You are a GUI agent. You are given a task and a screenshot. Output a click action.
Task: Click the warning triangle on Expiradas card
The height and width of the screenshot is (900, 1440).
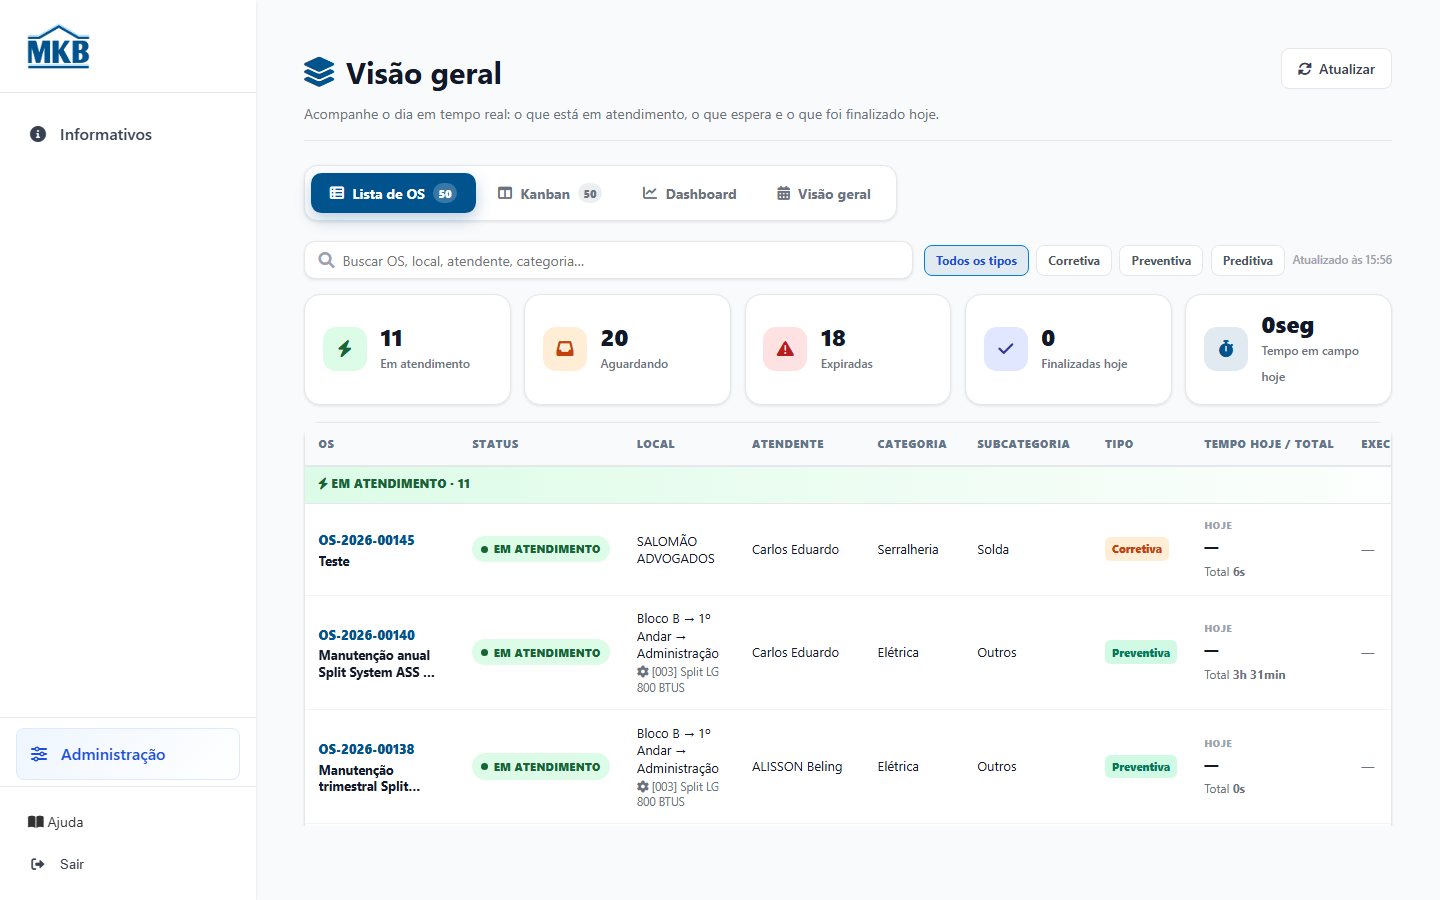tap(785, 349)
